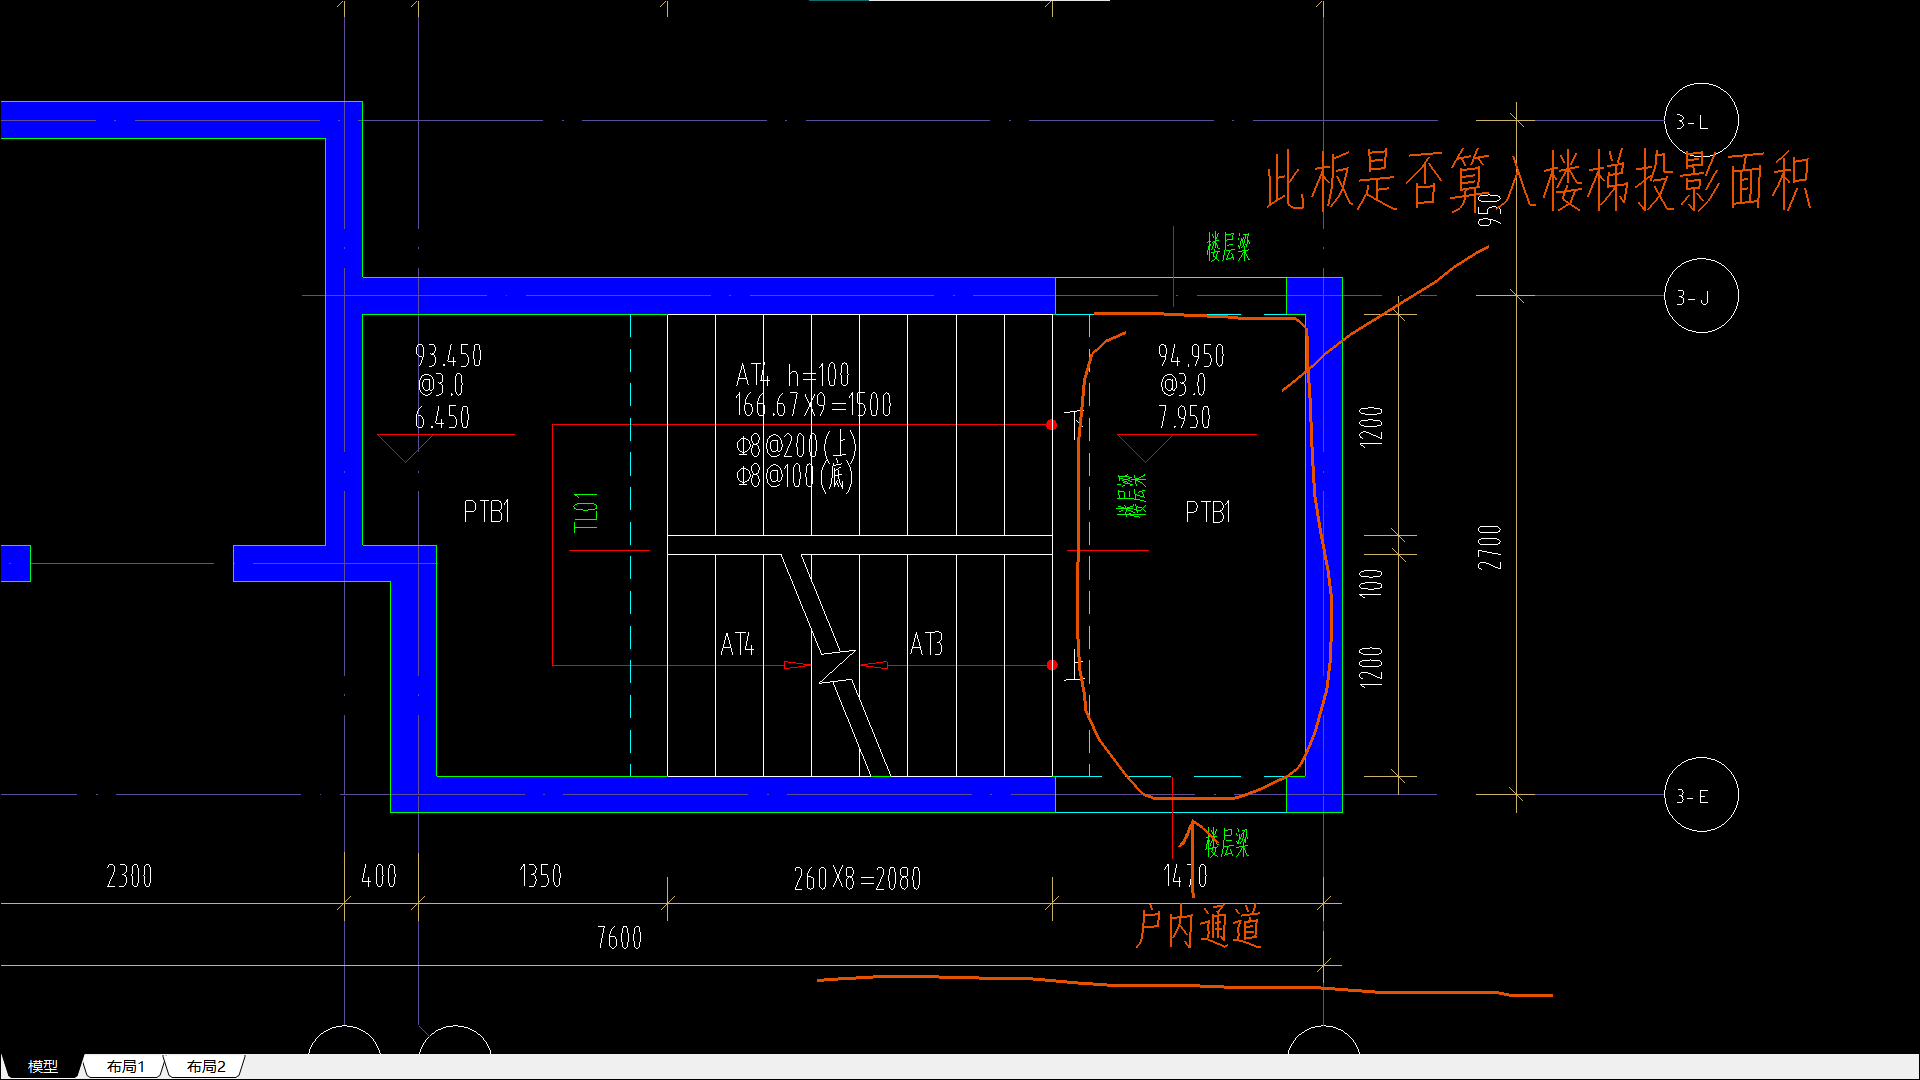Select the 3-L grid axis bubble
This screenshot has width=1920, height=1080.
(x=1700, y=121)
